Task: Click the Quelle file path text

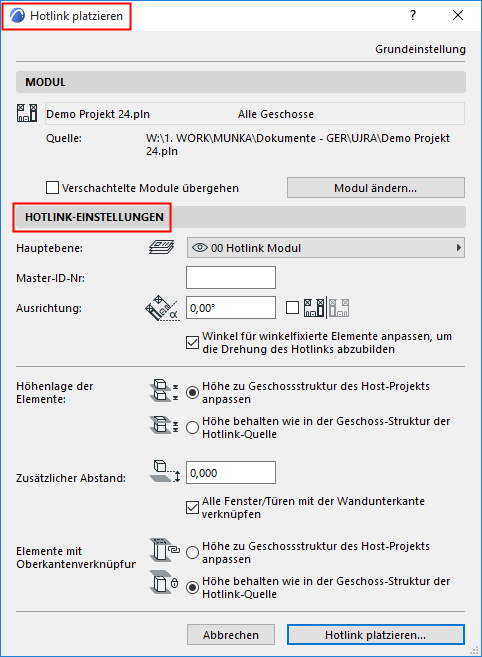Action: [x=298, y=145]
